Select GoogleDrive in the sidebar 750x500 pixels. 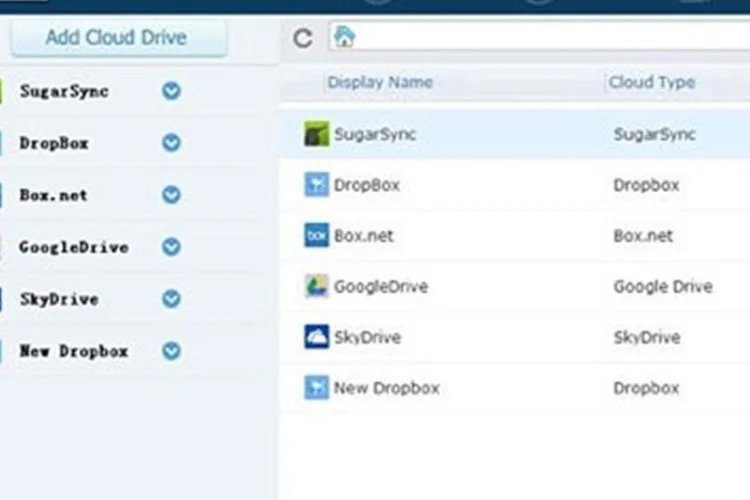(x=74, y=247)
